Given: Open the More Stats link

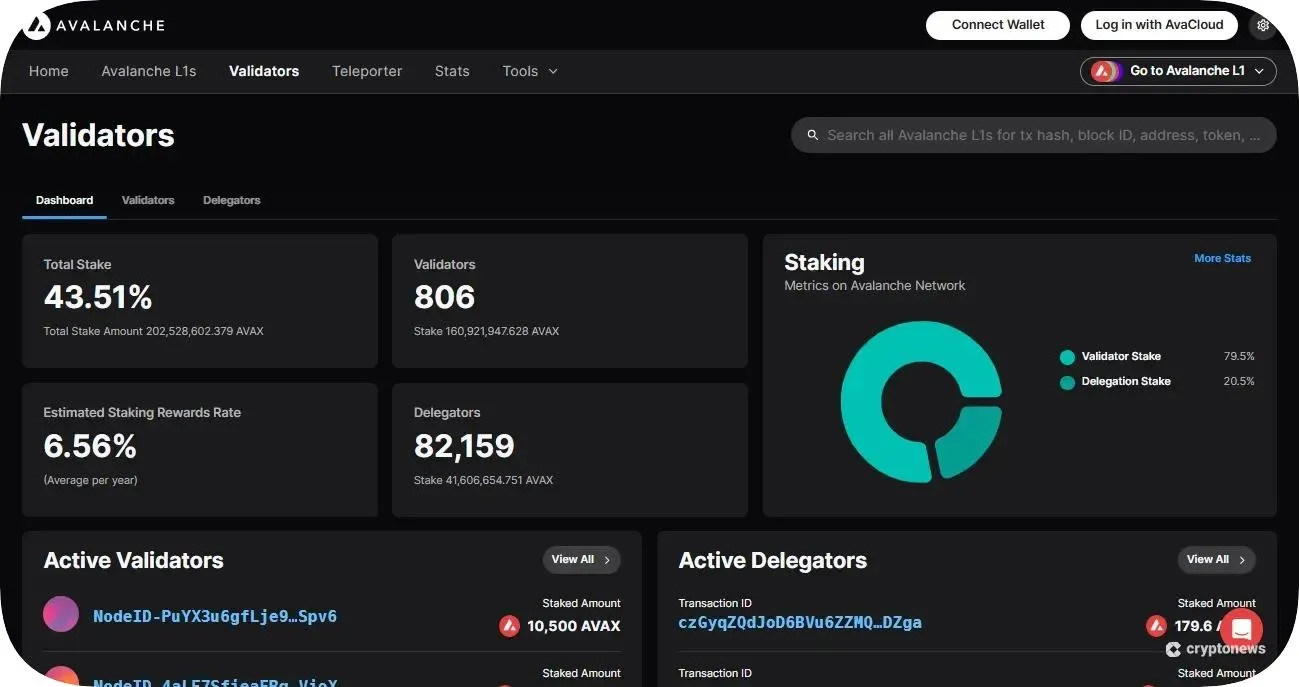Looking at the screenshot, I should 1222,258.
